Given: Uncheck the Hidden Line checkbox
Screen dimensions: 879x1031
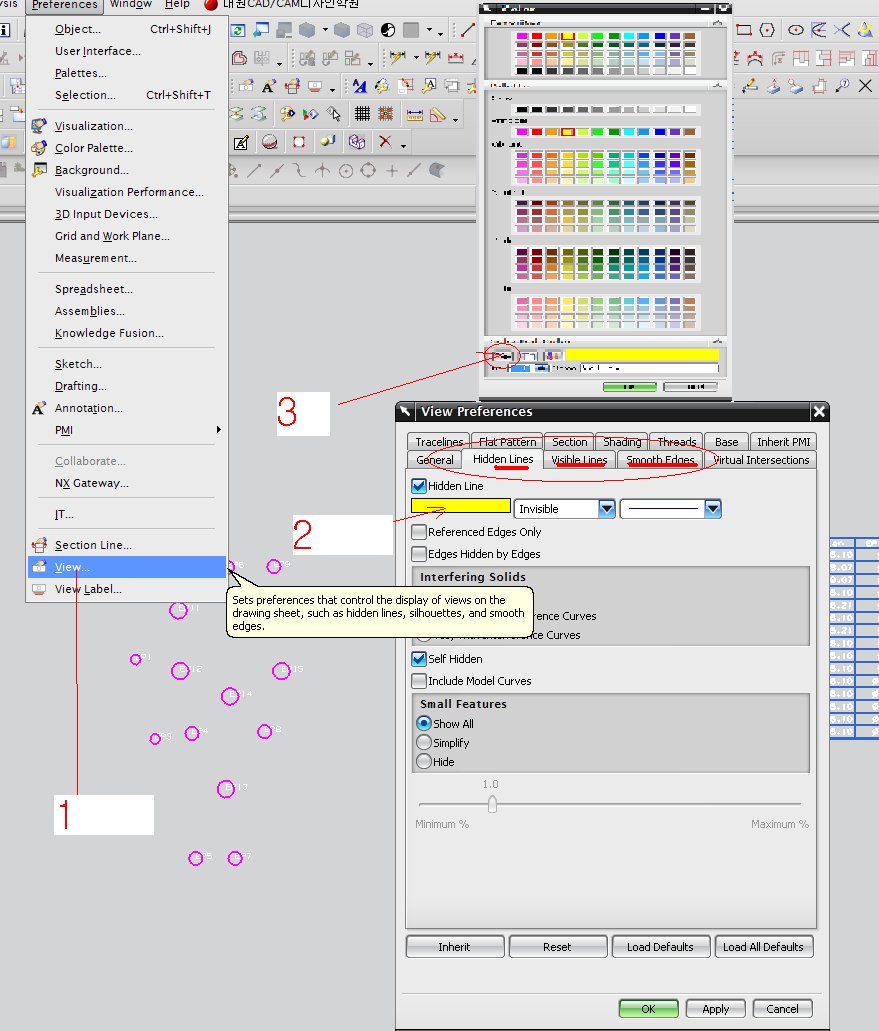Looking at the screenshot, I should (419, 486).
